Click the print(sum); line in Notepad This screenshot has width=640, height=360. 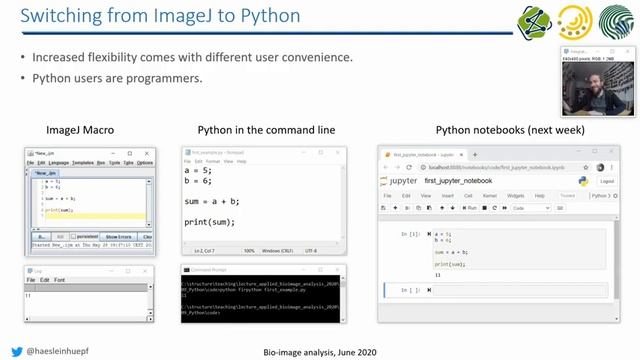209,222
